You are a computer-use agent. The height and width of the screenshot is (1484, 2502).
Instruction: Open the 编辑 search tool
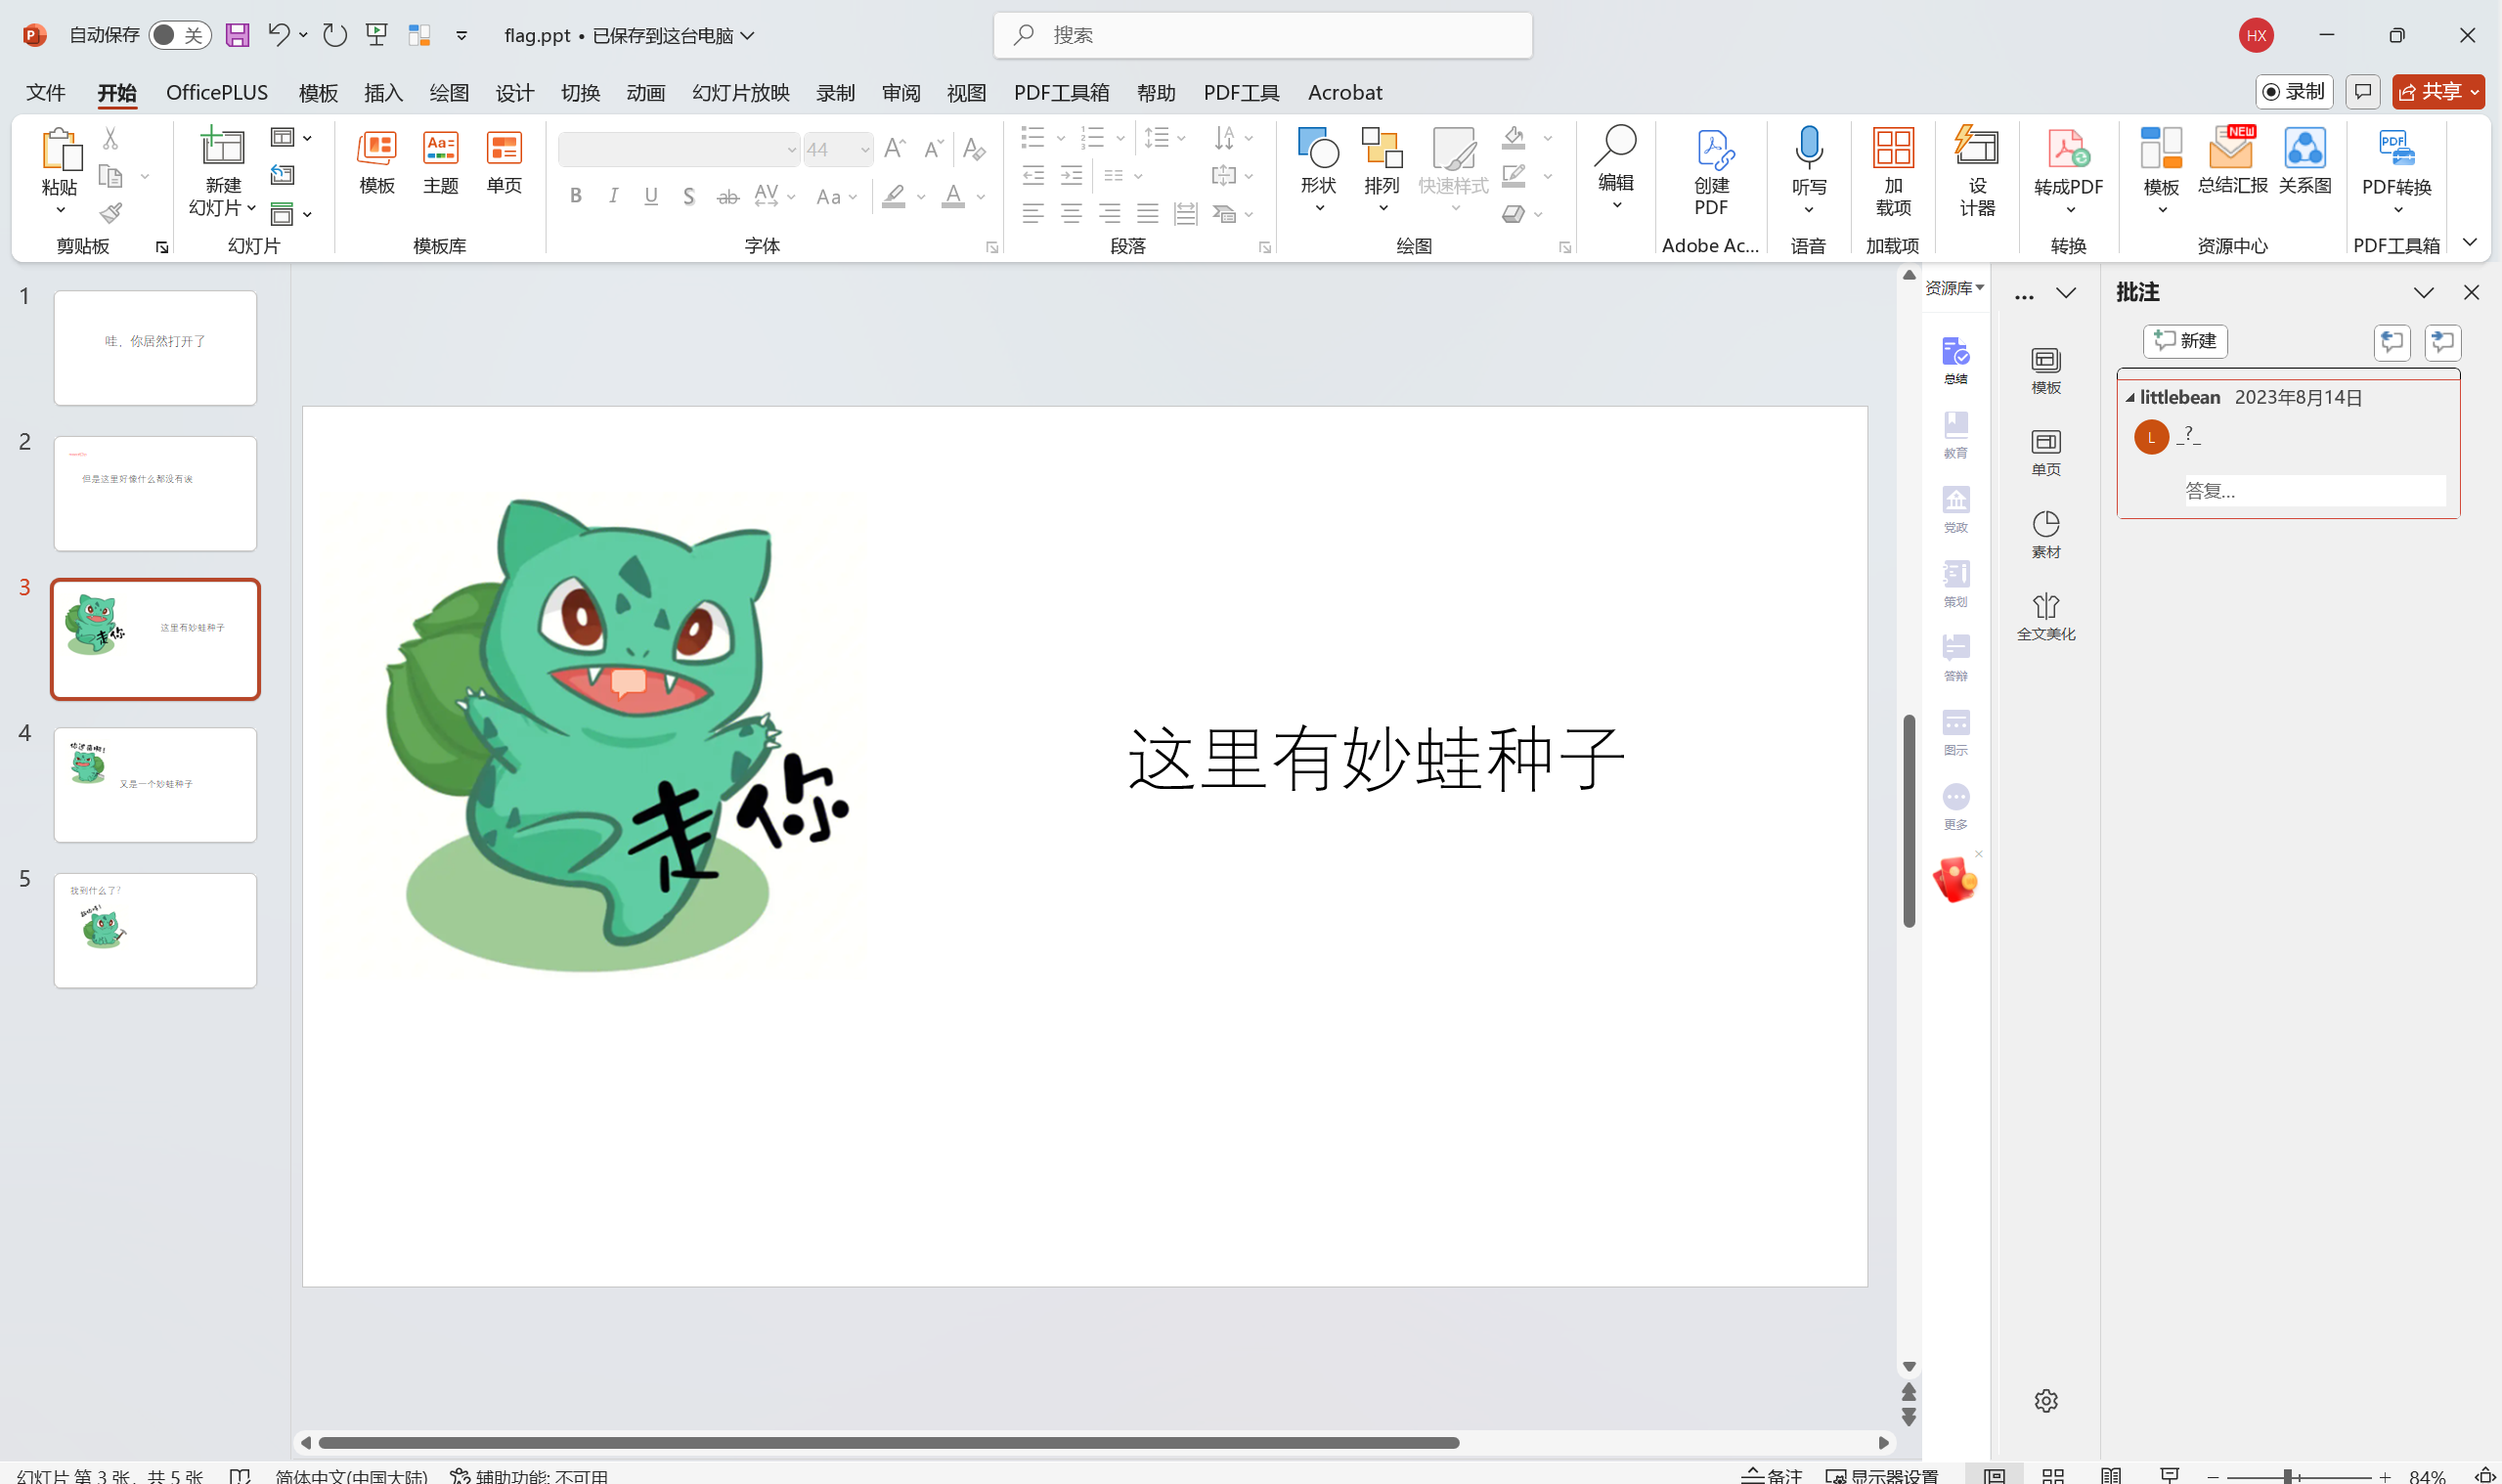(1616, 166)
